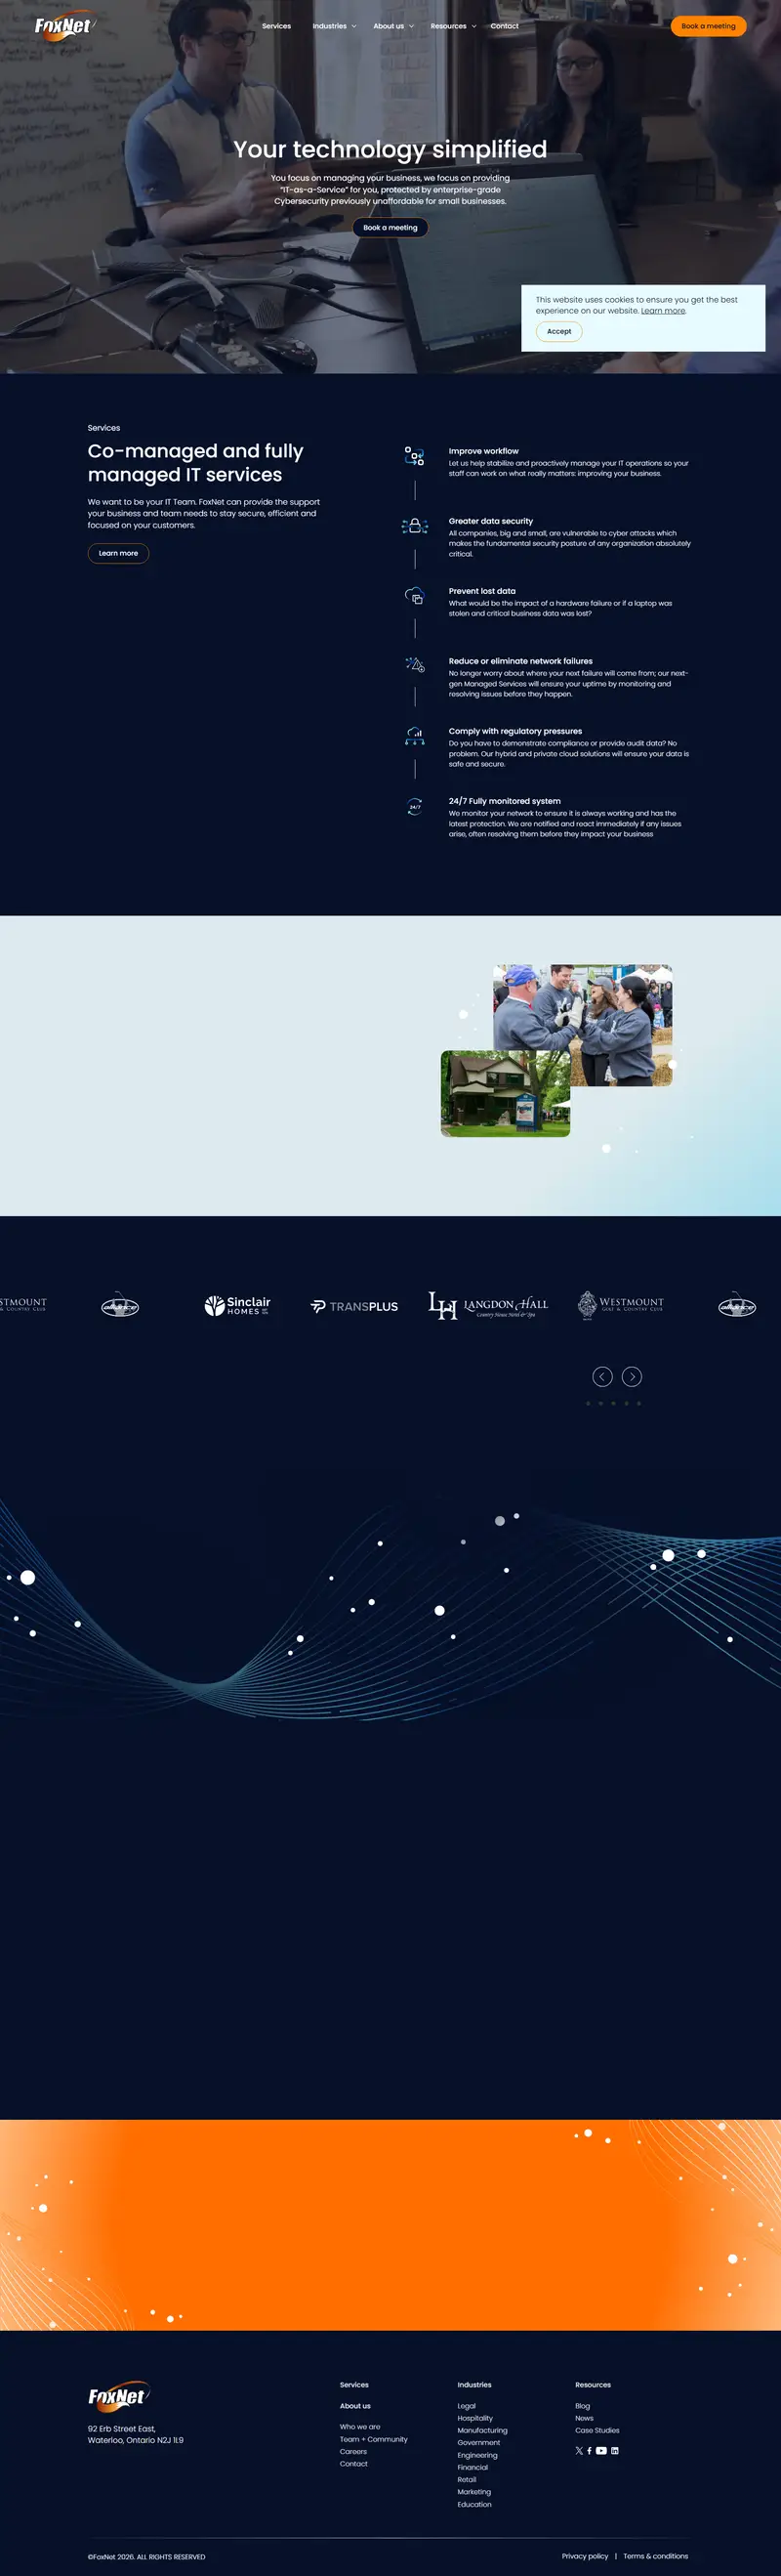Open the Financial industry footer link
The width and height of the screenshot is (781, 2576).
coord(473,2467)
